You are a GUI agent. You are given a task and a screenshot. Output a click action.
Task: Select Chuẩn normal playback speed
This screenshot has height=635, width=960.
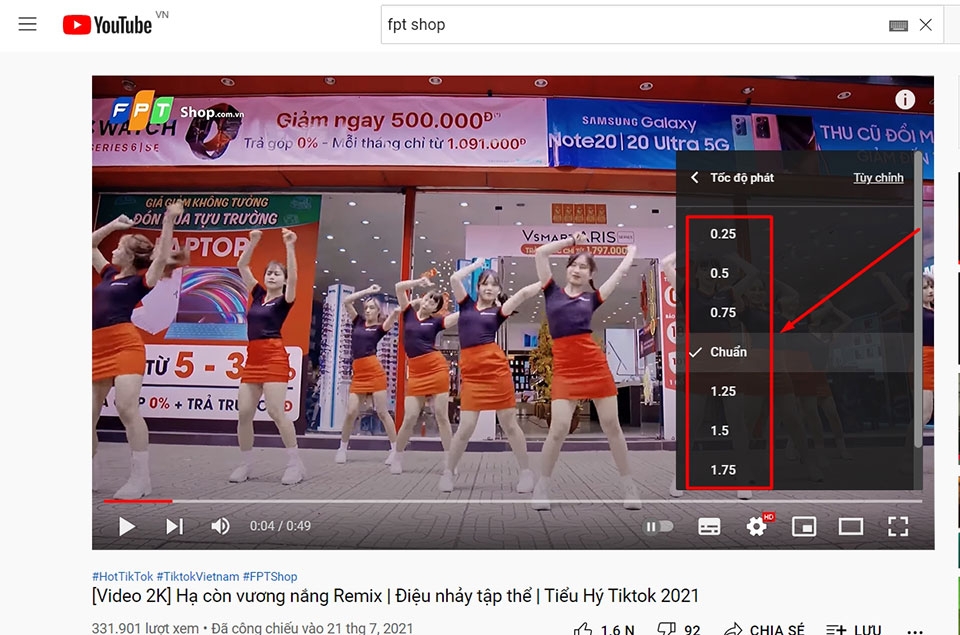point(795,352)
